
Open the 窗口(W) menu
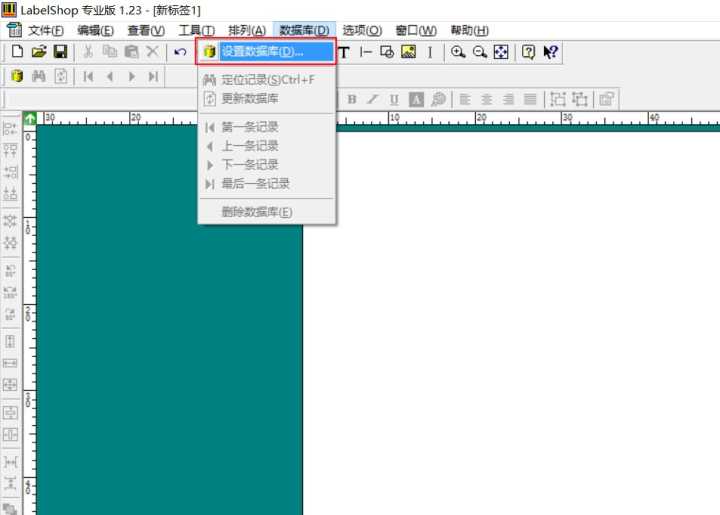tap(416, 31)
